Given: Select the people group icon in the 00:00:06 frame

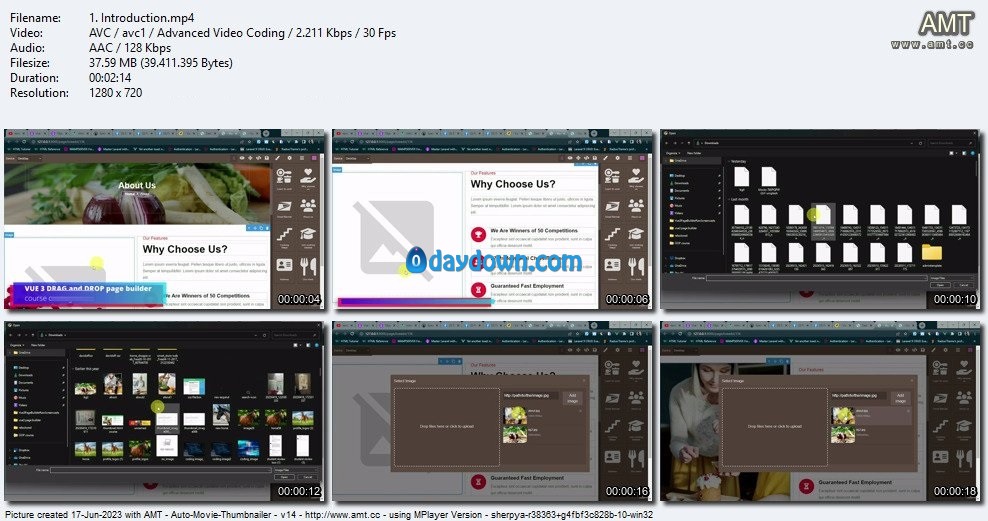Looking at the screenshot, I should 635,206.
